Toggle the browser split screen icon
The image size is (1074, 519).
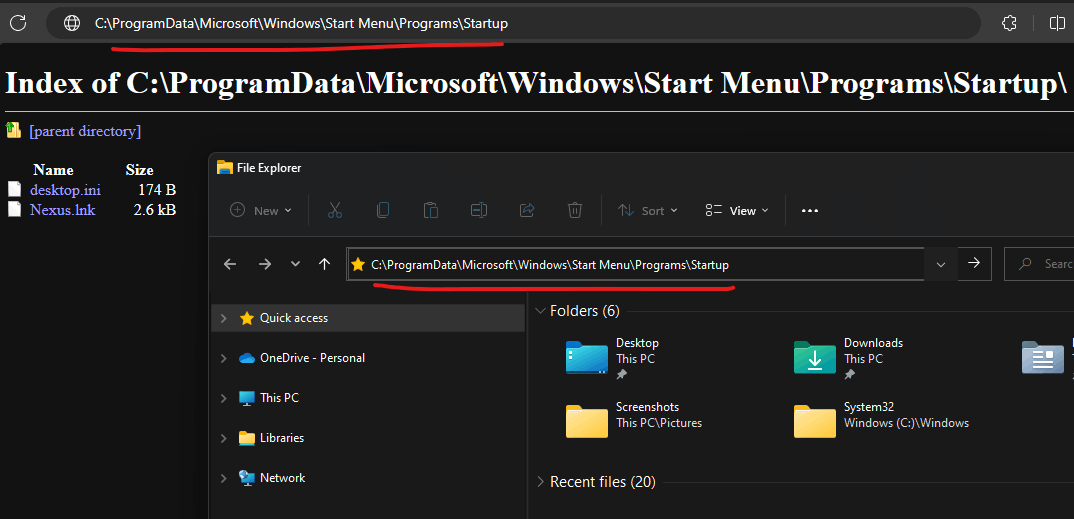(x=1057, y=23)
